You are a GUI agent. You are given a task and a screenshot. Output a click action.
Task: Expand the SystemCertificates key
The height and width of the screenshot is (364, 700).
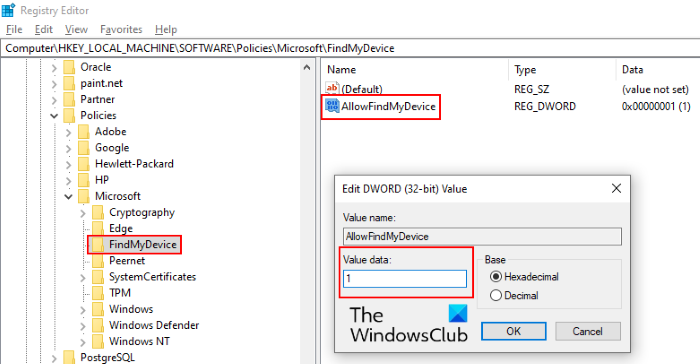pyautogui.click(x=83, y=277)
